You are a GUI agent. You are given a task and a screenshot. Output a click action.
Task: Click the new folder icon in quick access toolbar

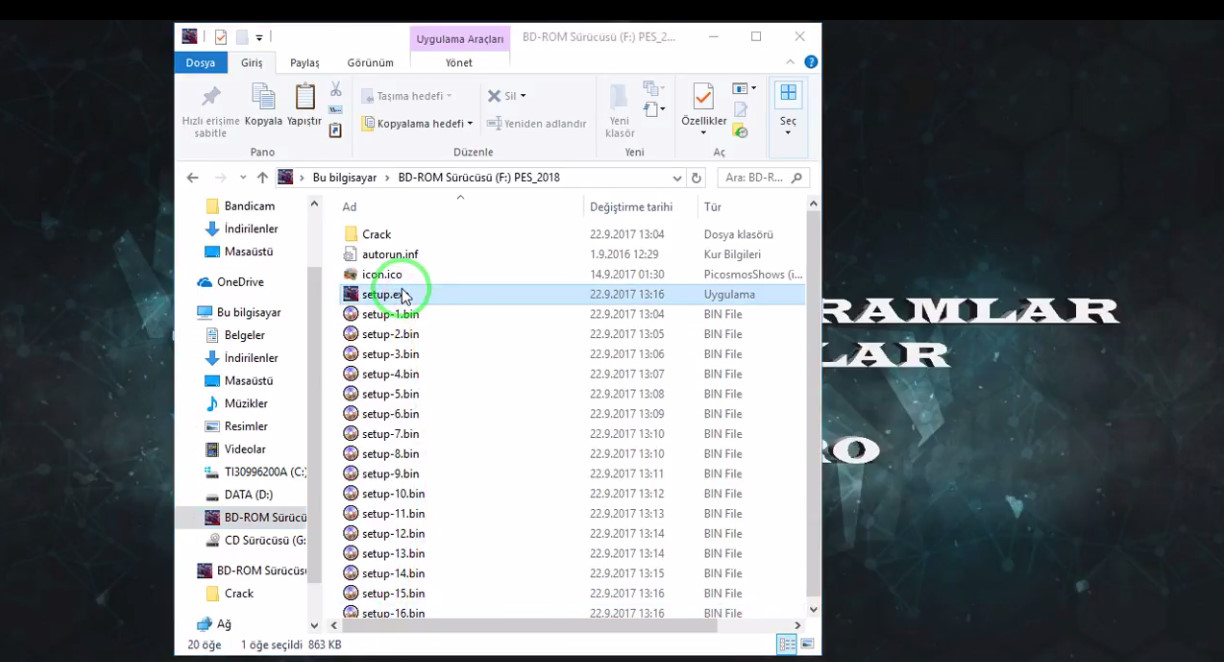click(241, 37)
